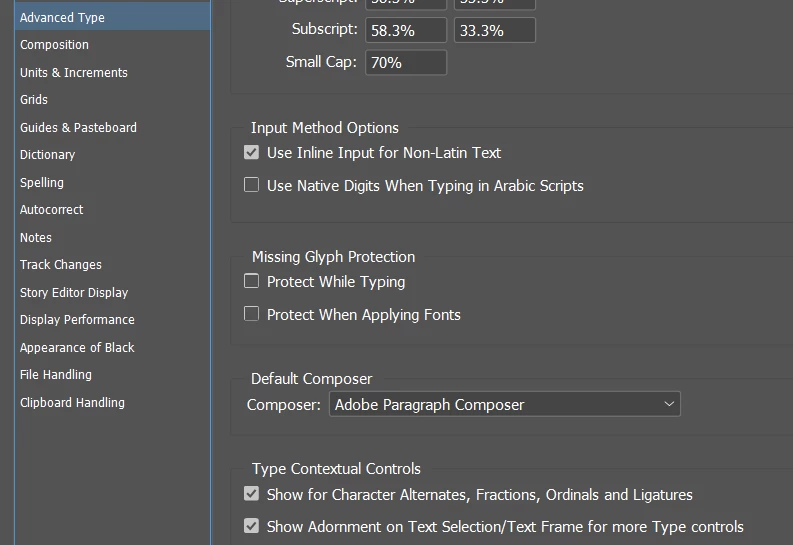Open Units & Increments preferences
This screenshot has width=793, height=545.
pos(74,72)
